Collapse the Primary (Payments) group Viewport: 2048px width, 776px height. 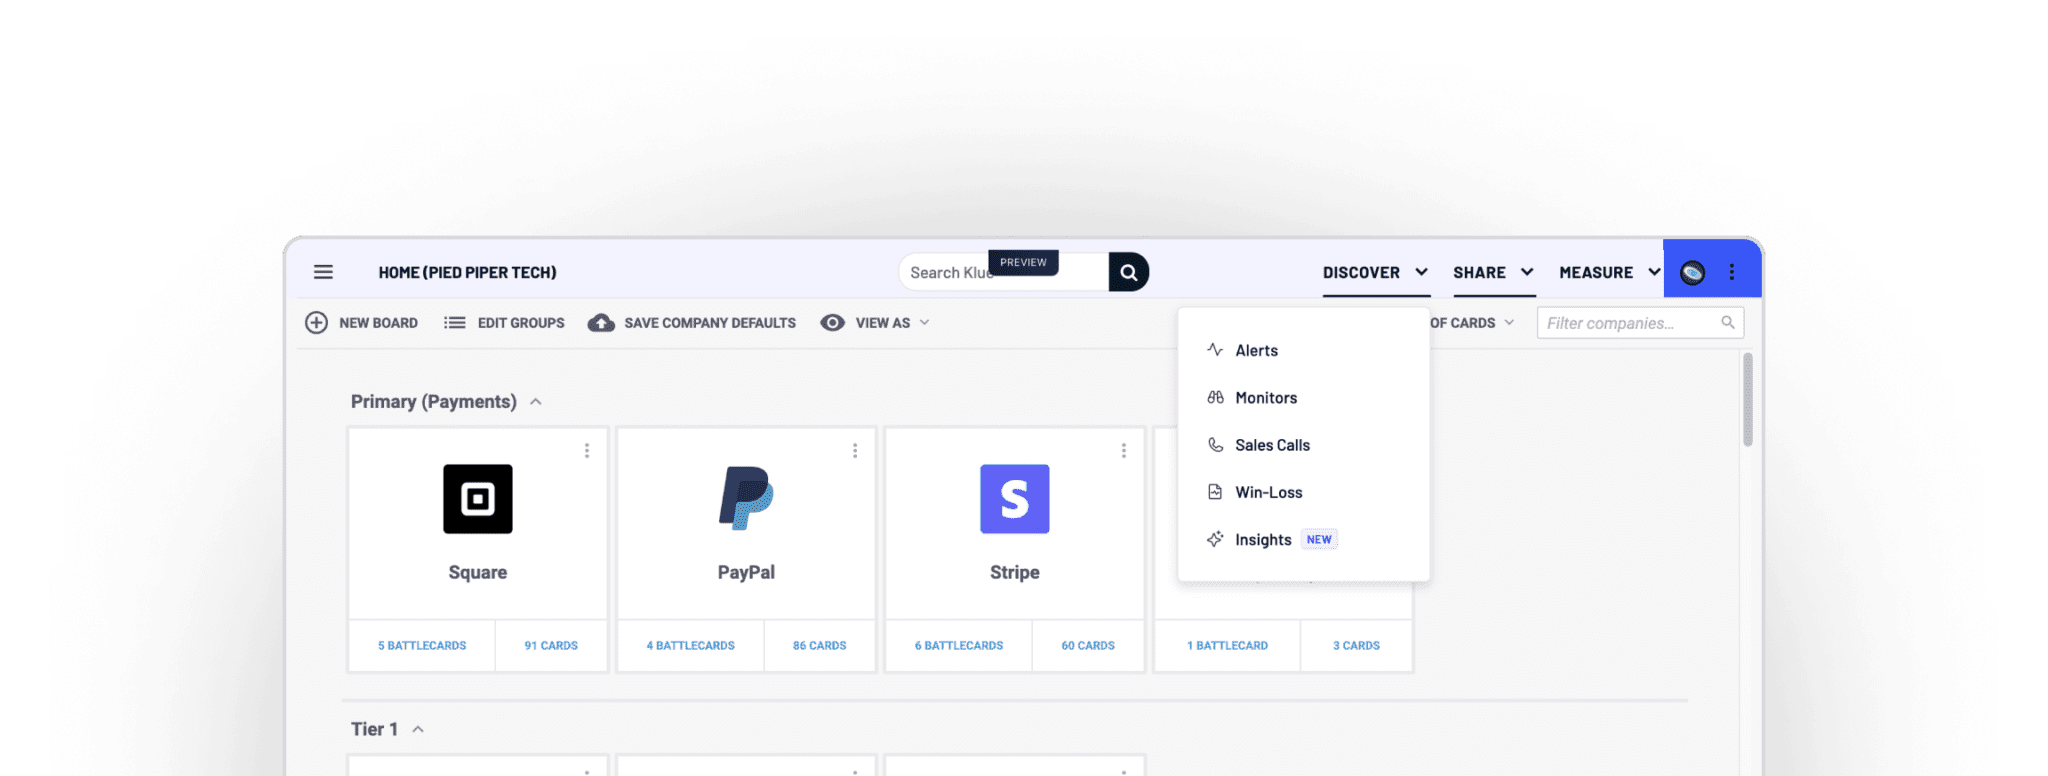tap(536, 402)
